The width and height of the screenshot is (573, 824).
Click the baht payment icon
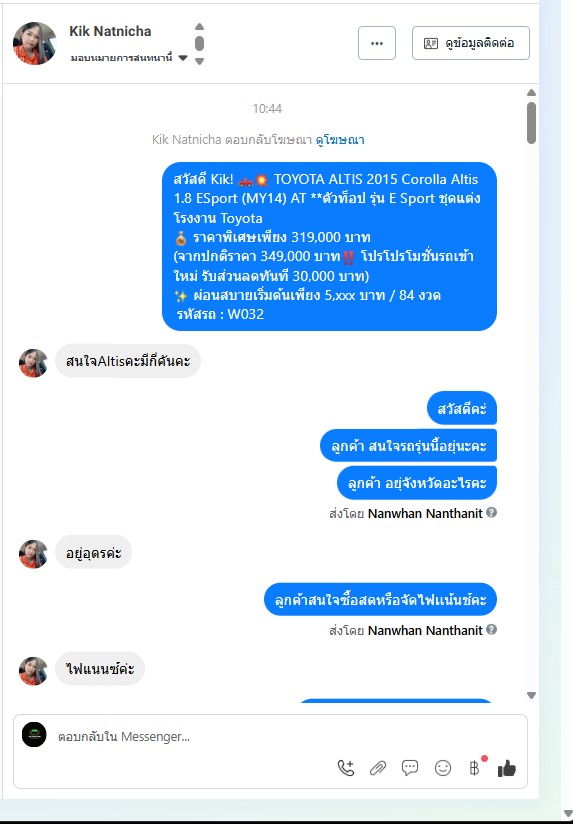(x=474, y=768)
